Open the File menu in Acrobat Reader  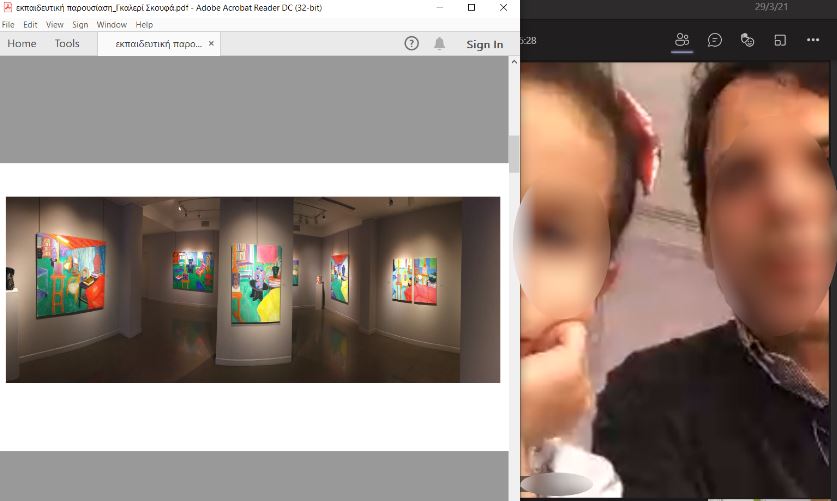(x=8, y=25)
